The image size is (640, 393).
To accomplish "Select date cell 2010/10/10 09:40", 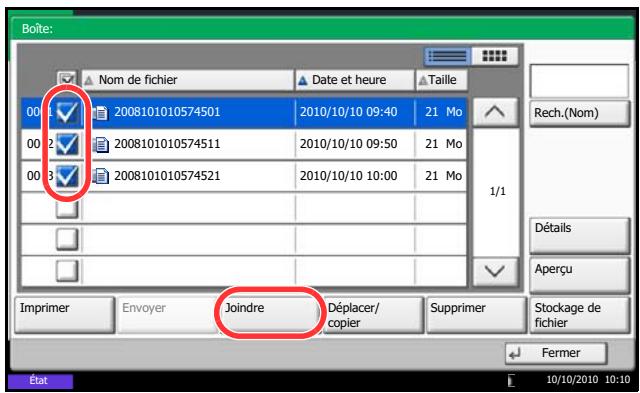I will [349, 112].
